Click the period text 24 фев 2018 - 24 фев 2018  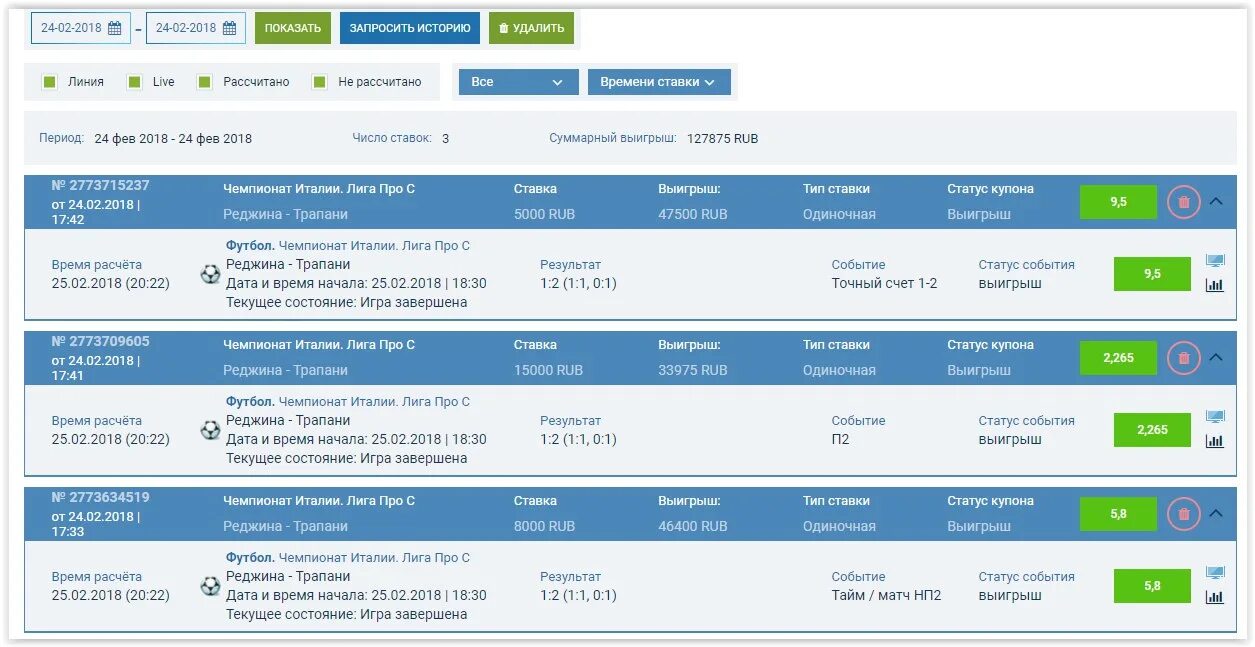point(173,139)
